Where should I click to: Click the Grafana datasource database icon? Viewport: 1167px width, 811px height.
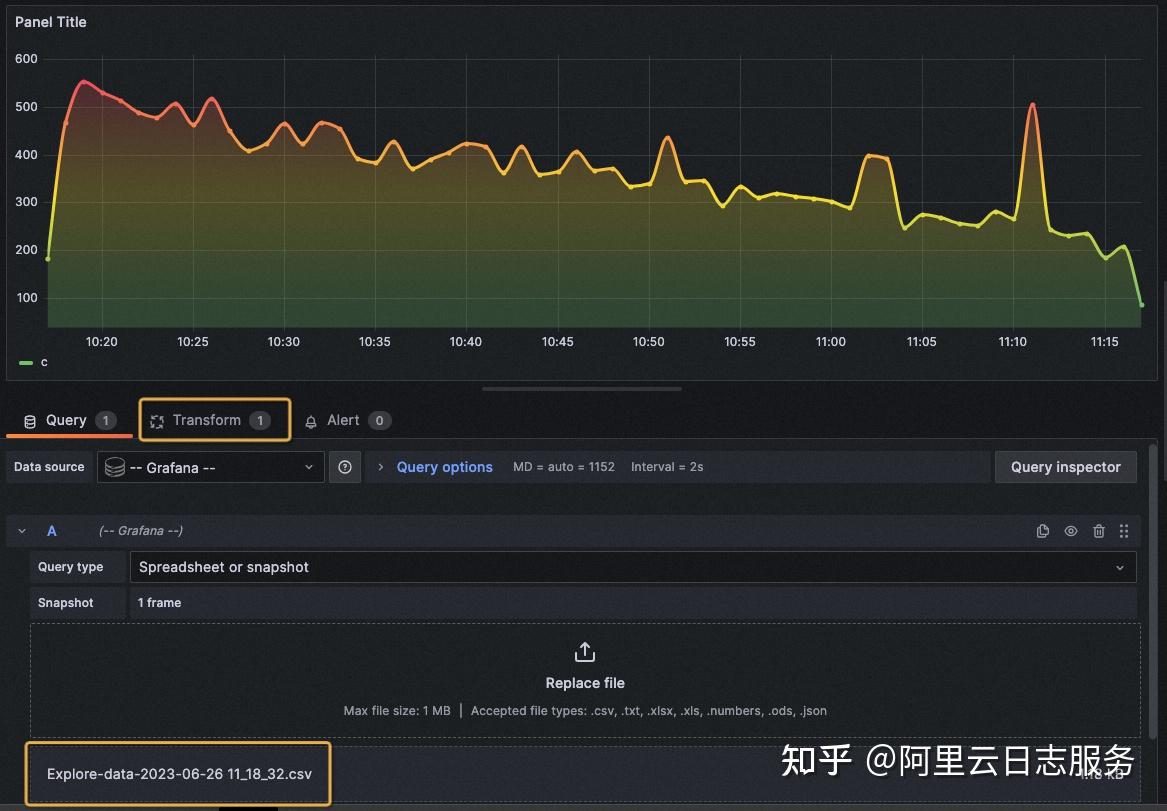coord(114,467)
